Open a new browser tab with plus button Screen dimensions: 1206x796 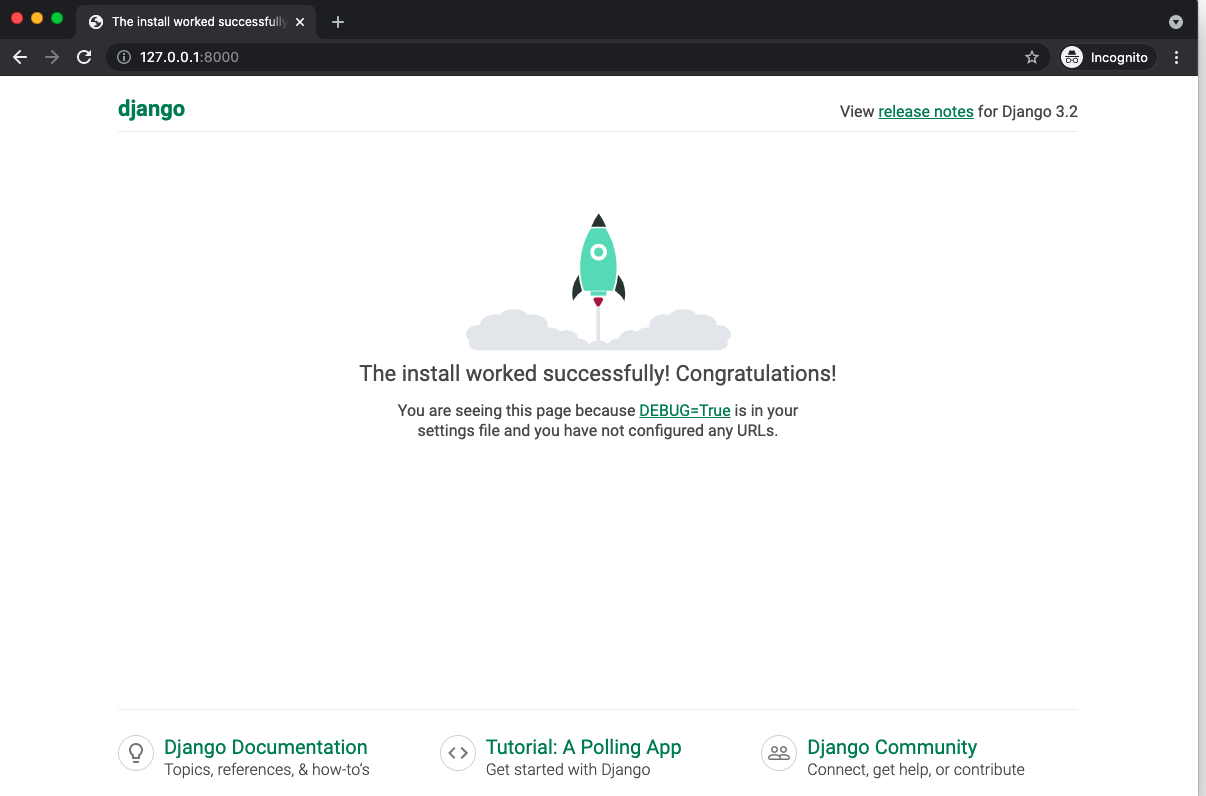coord(337,21)
